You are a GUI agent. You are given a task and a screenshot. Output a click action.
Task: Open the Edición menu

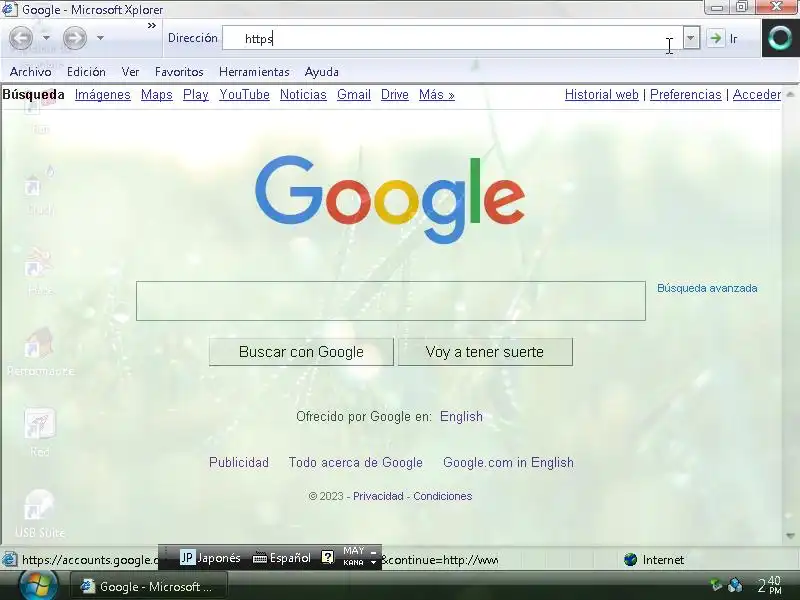pos(86,72)
